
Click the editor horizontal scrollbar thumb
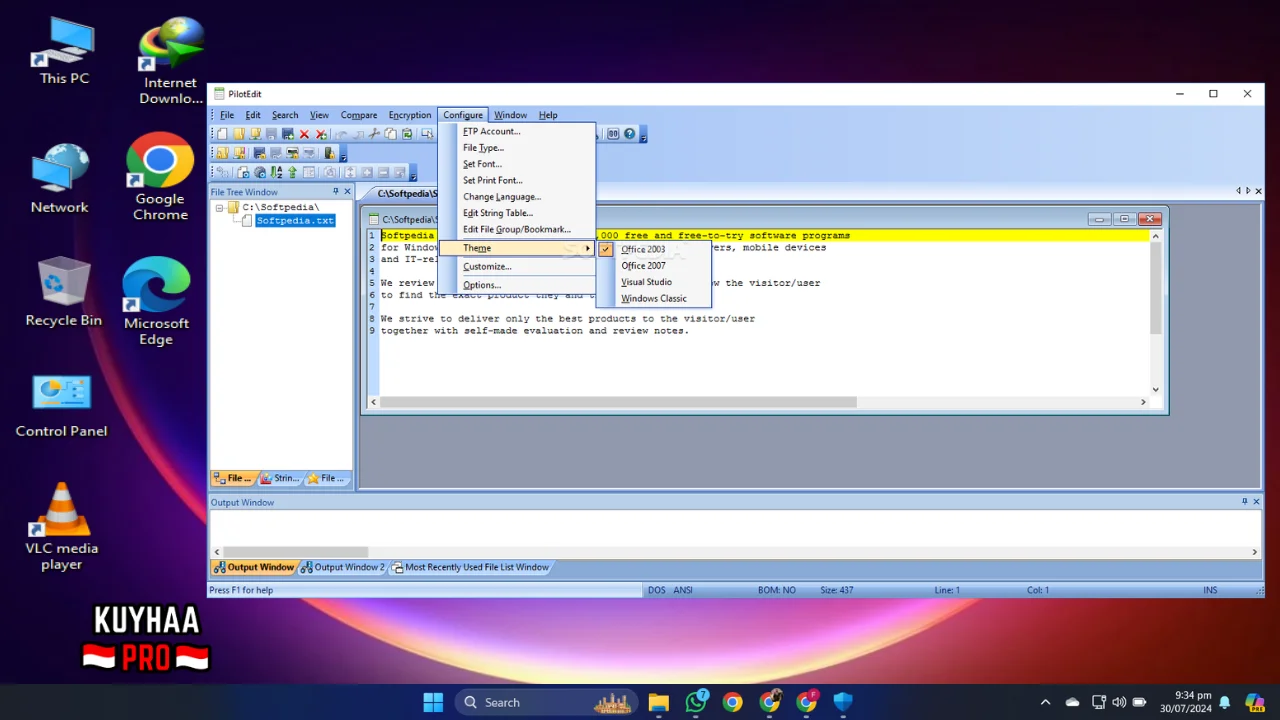(x=618, y=402)
